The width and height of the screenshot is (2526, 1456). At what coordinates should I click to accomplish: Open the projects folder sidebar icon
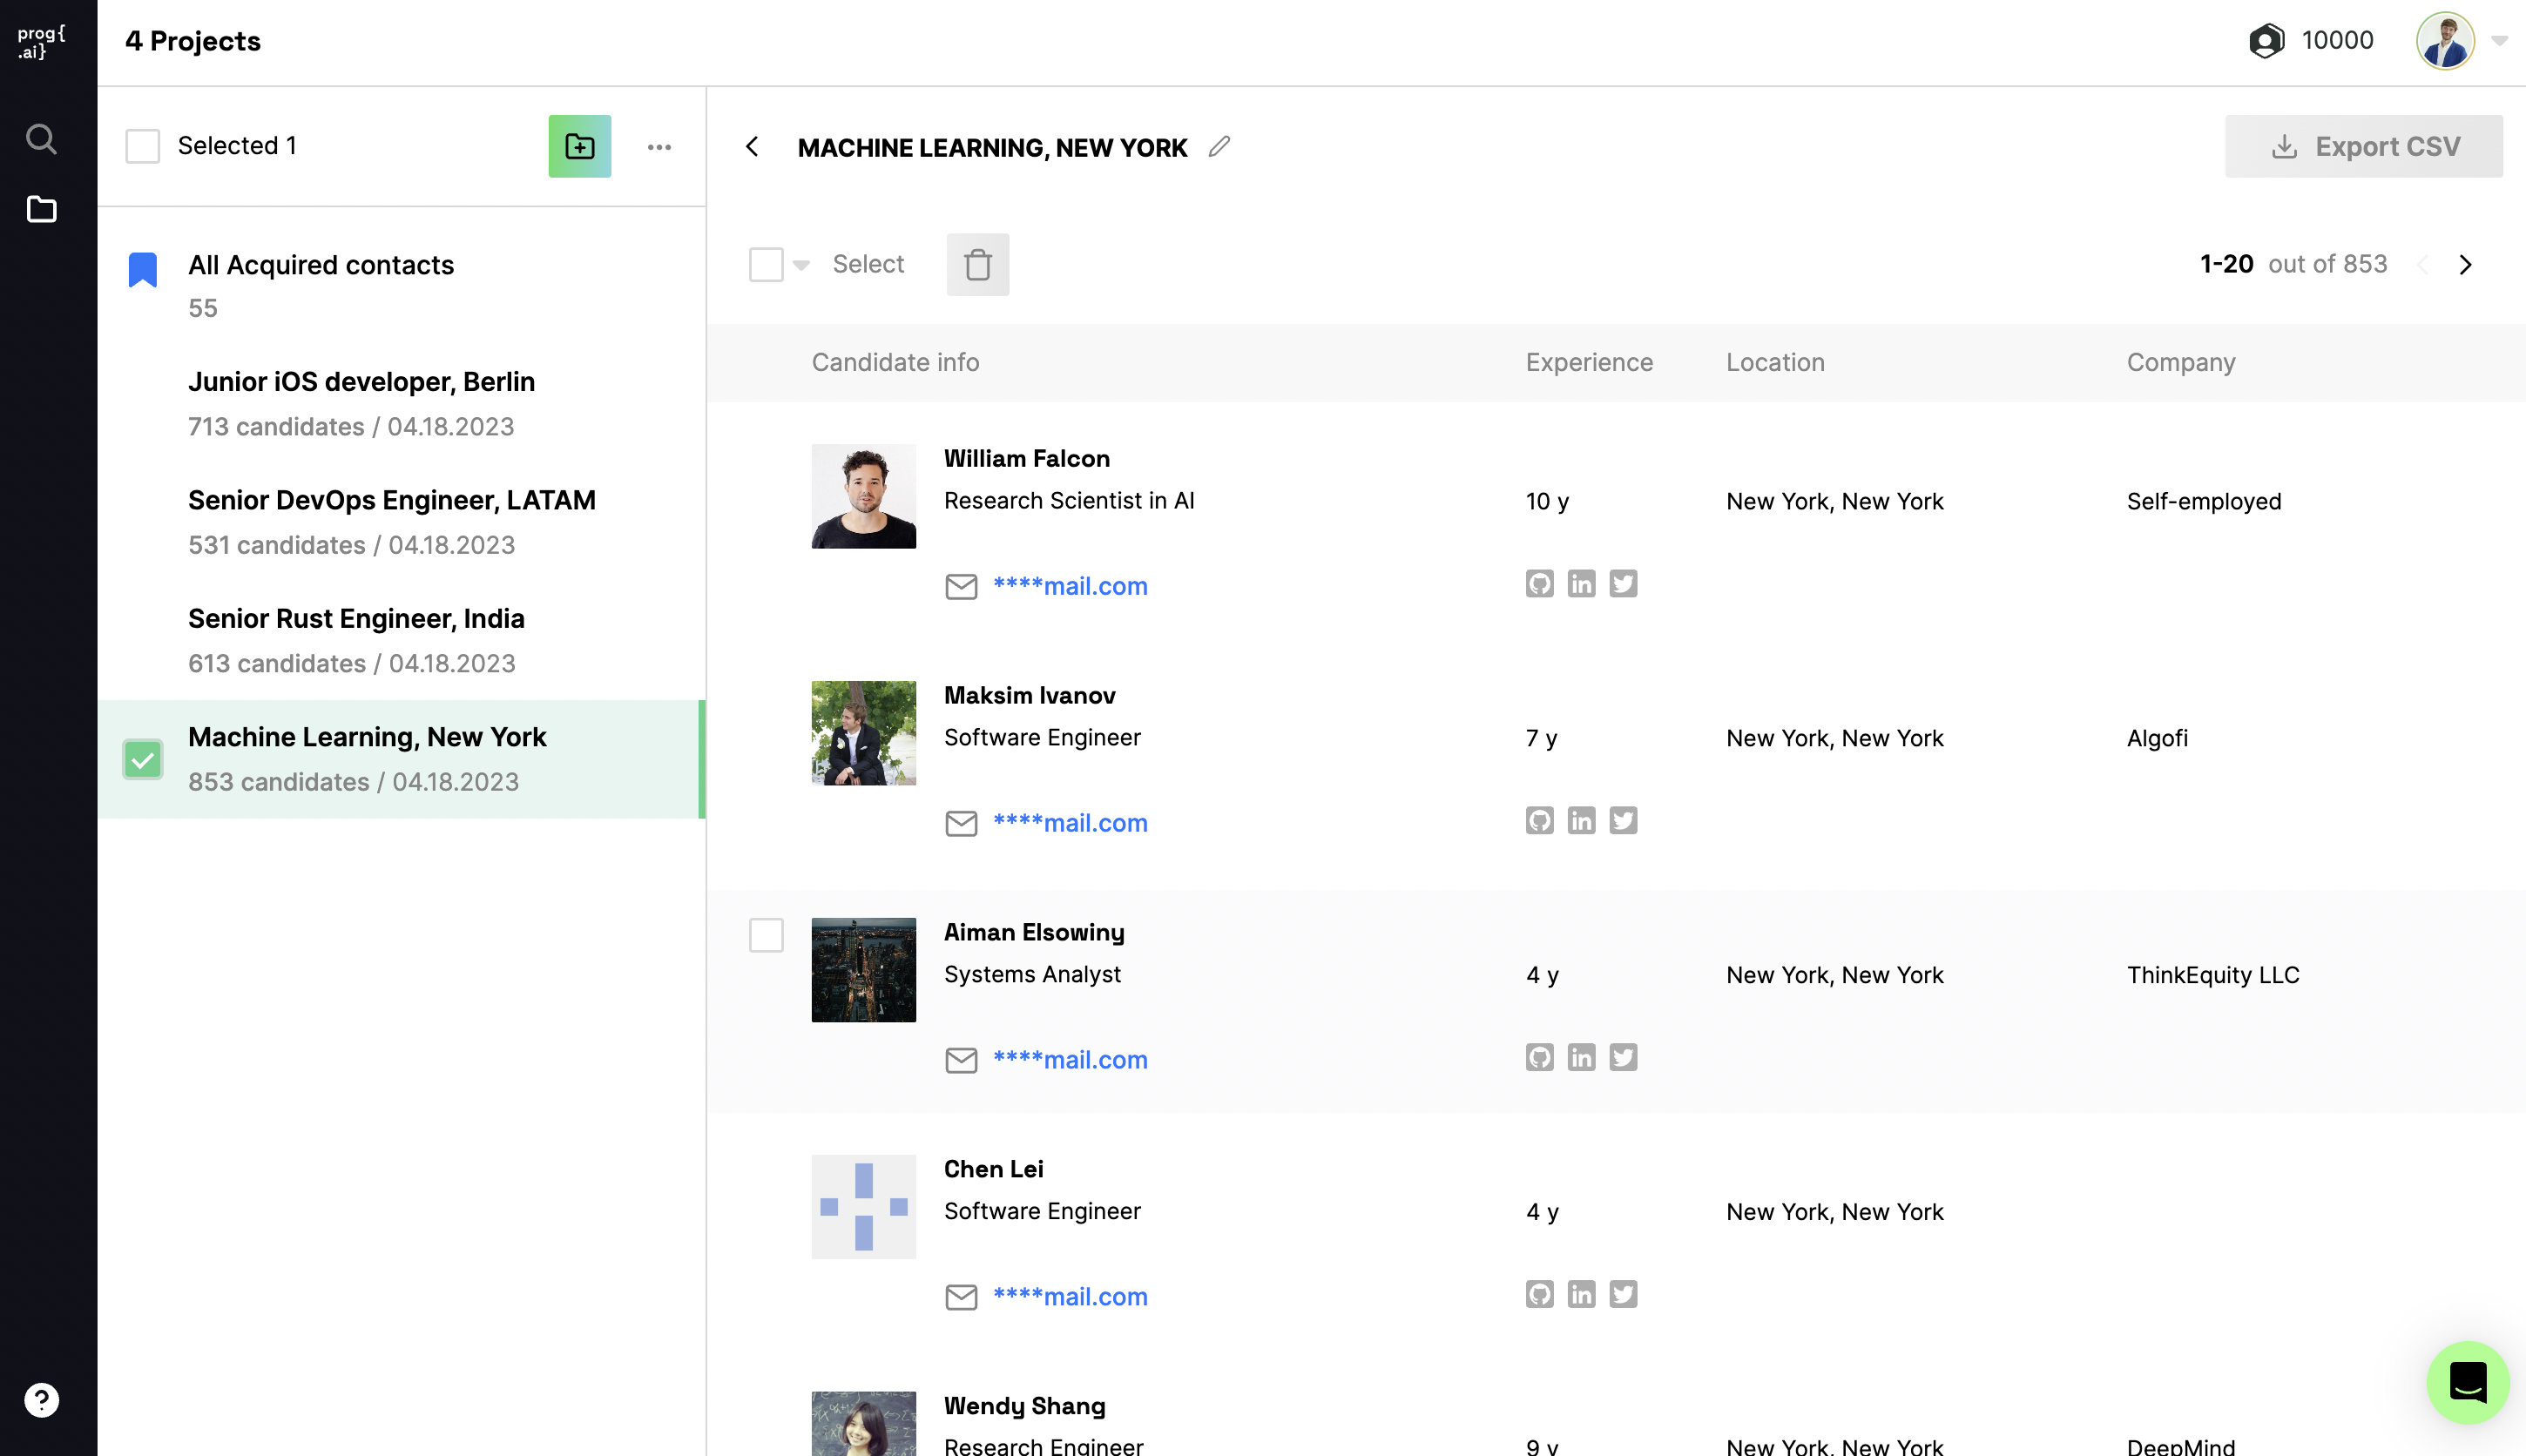(x=41, y=209)
